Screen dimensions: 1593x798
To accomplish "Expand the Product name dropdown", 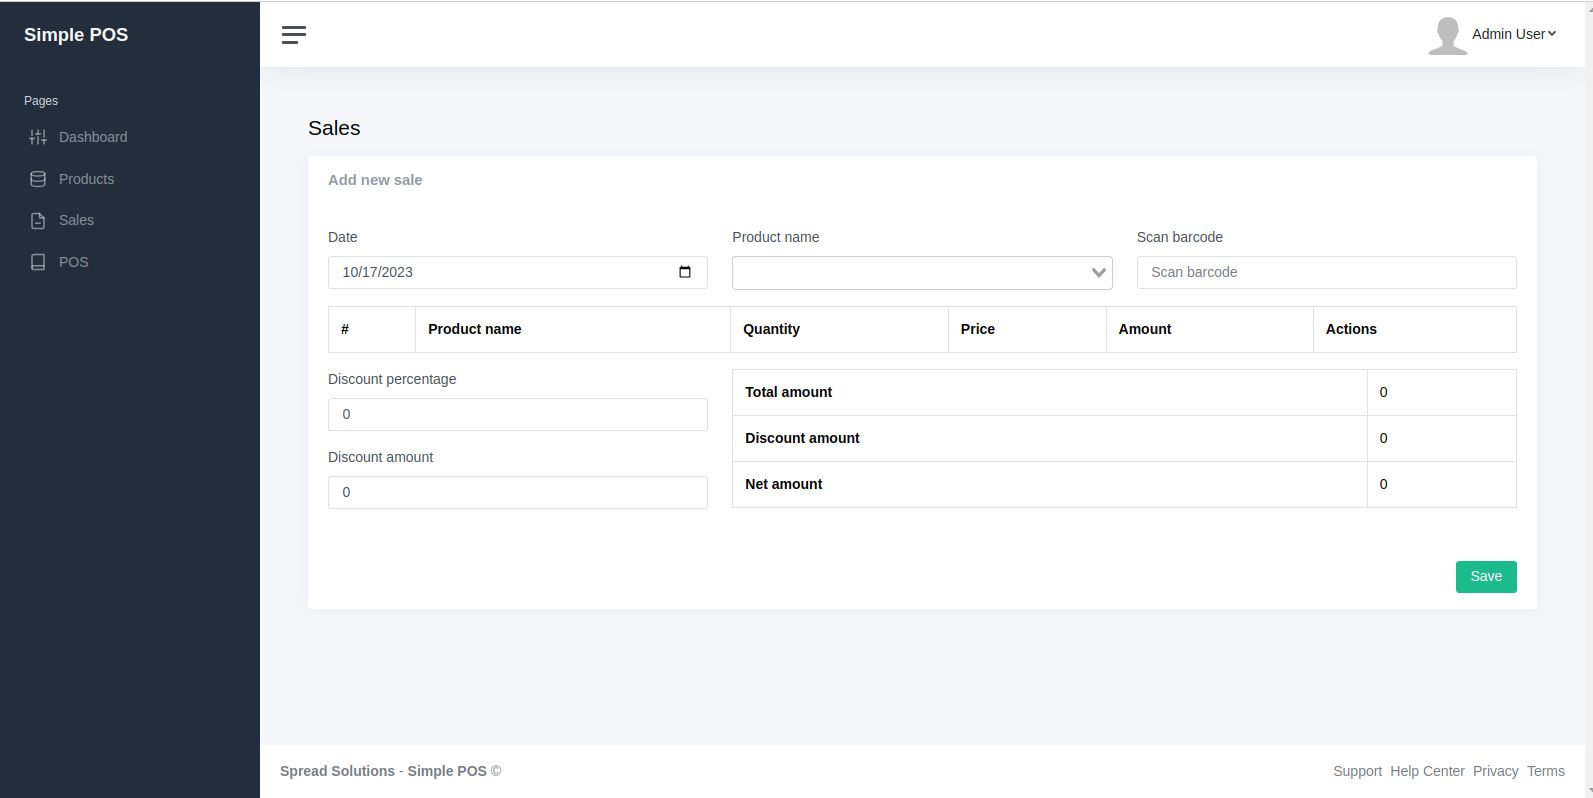I will click(x=921, y=273).
